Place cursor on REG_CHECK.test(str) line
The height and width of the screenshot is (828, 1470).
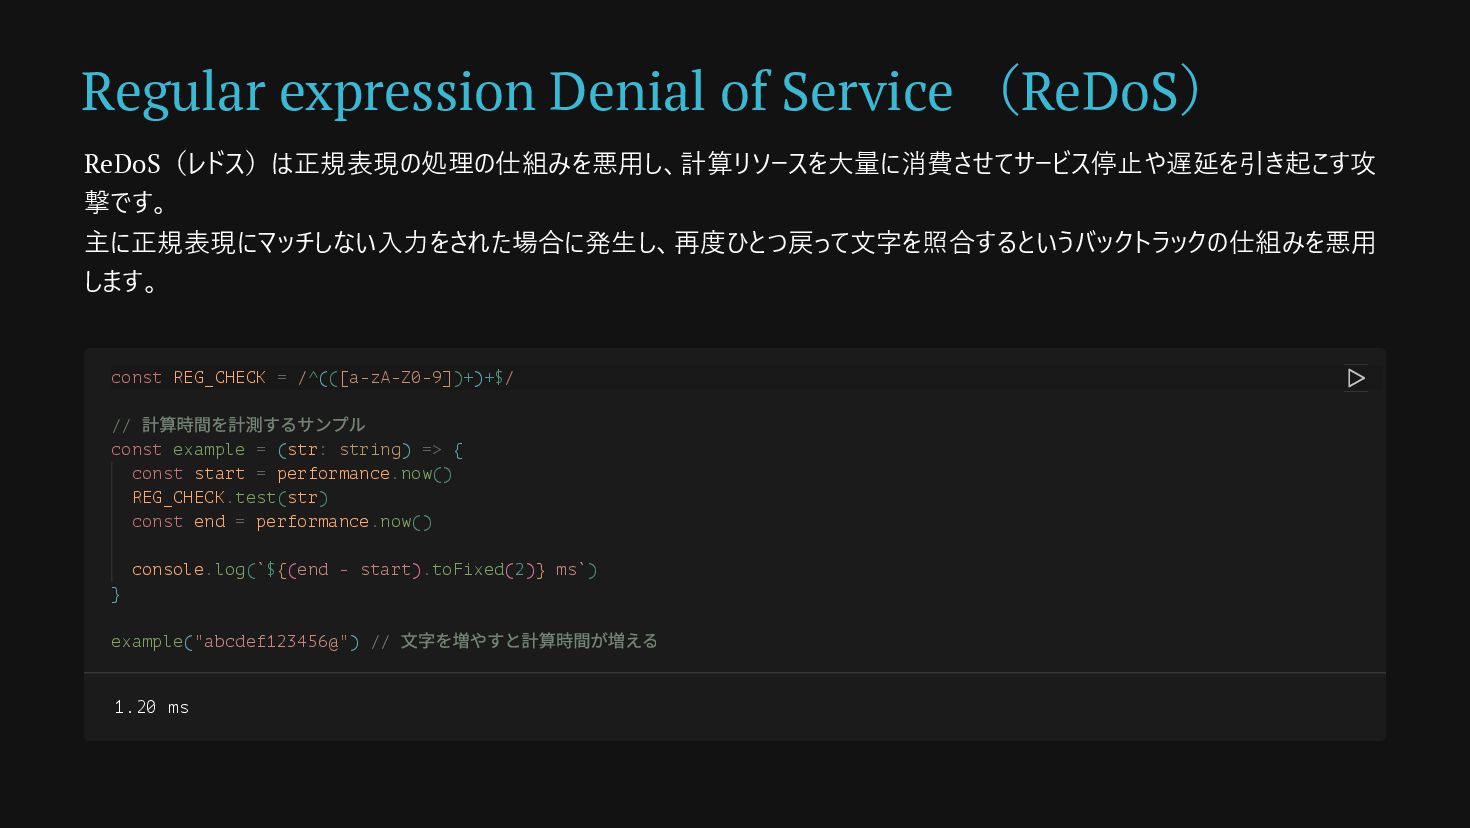[230, 497]
